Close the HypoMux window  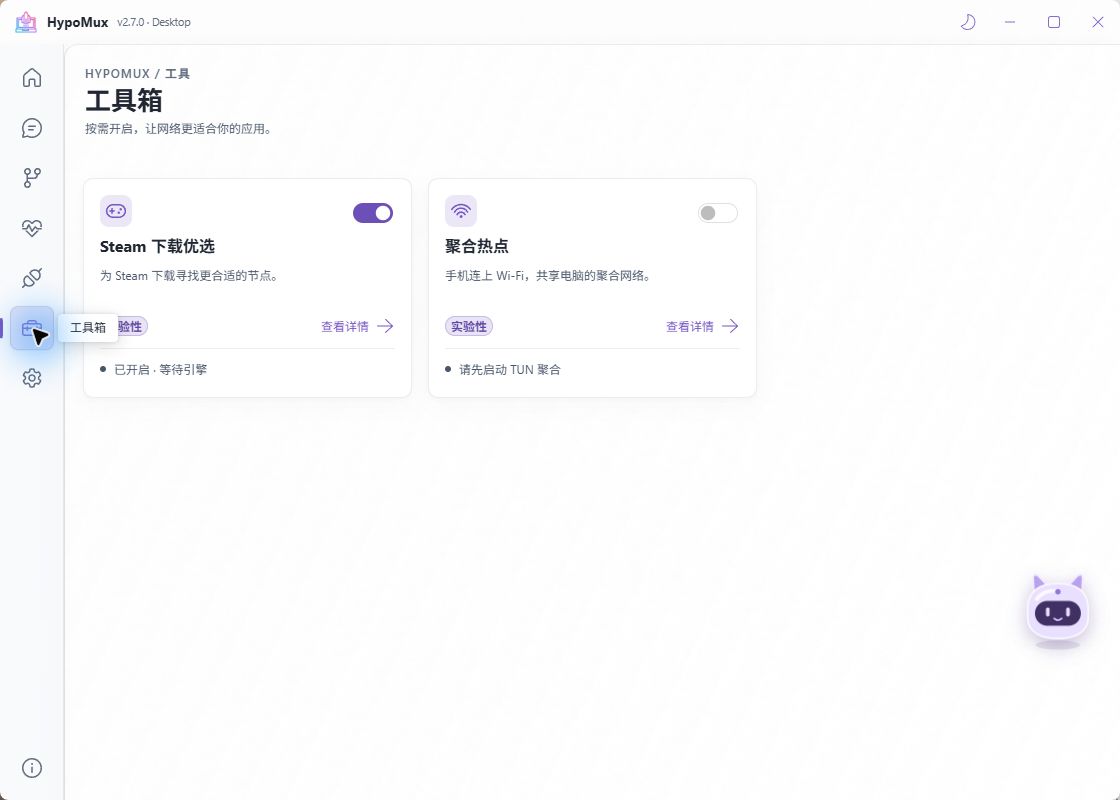[1098, 22]
